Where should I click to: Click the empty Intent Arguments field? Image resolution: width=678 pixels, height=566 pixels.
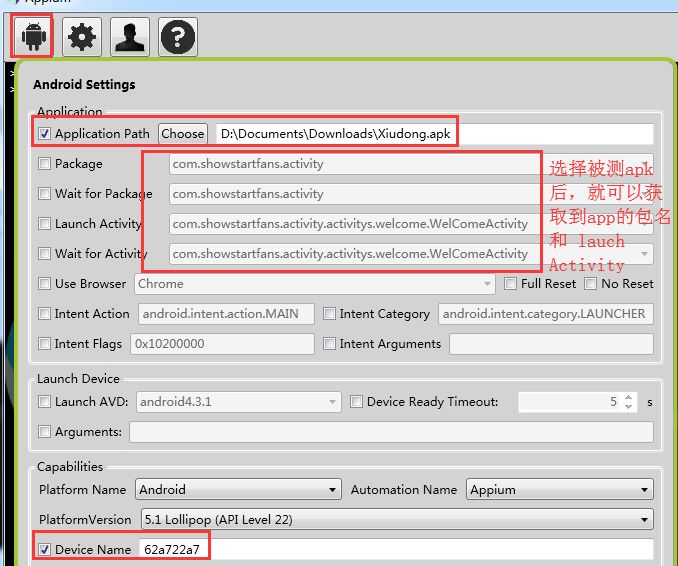tap(551, 344)
